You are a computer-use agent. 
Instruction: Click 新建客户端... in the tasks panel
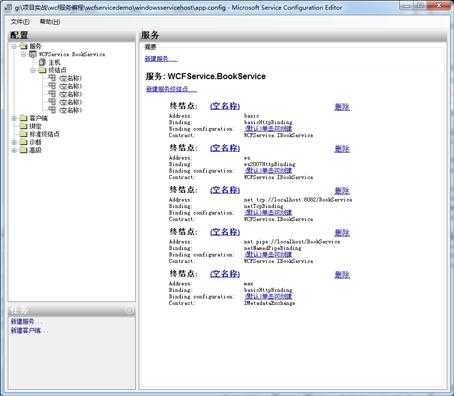(x=29, y=331)
